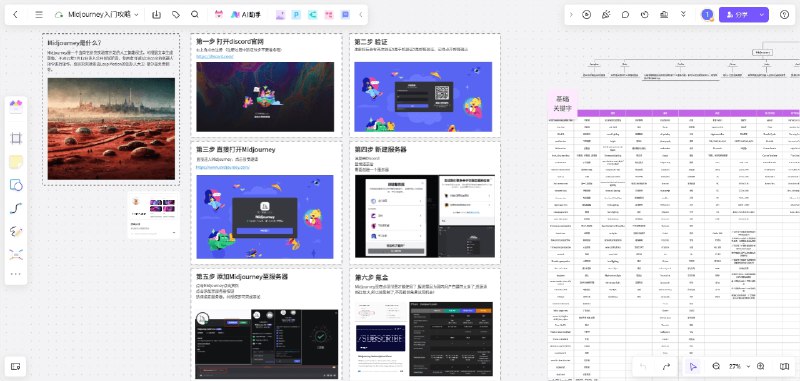Click the celebration confetti icon
Viewport: 800px width, 381px height.
pyautogui.click(x=606, y=15)
